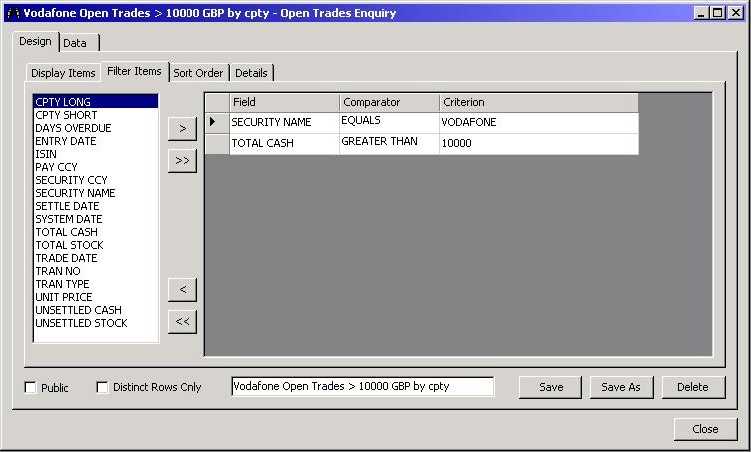Click the application icon in title bar
The width and height of the screenshot is (751, 452).
click(12, 13)
